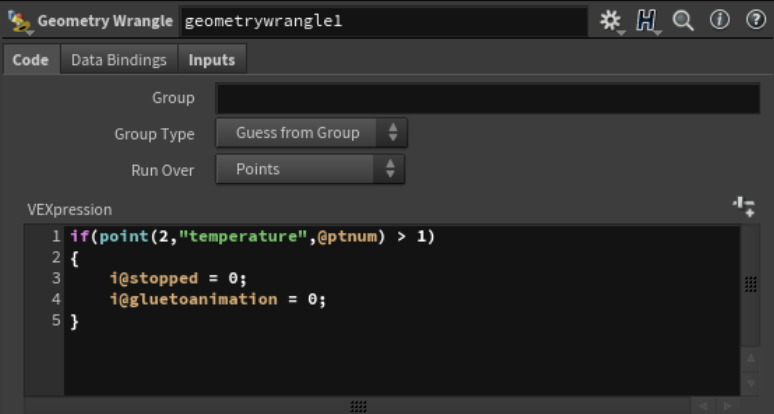This screenshot has height=414, width=774.
Task: Click the Geometry Wrangle node type icon
Action: [x=19, y=22]
